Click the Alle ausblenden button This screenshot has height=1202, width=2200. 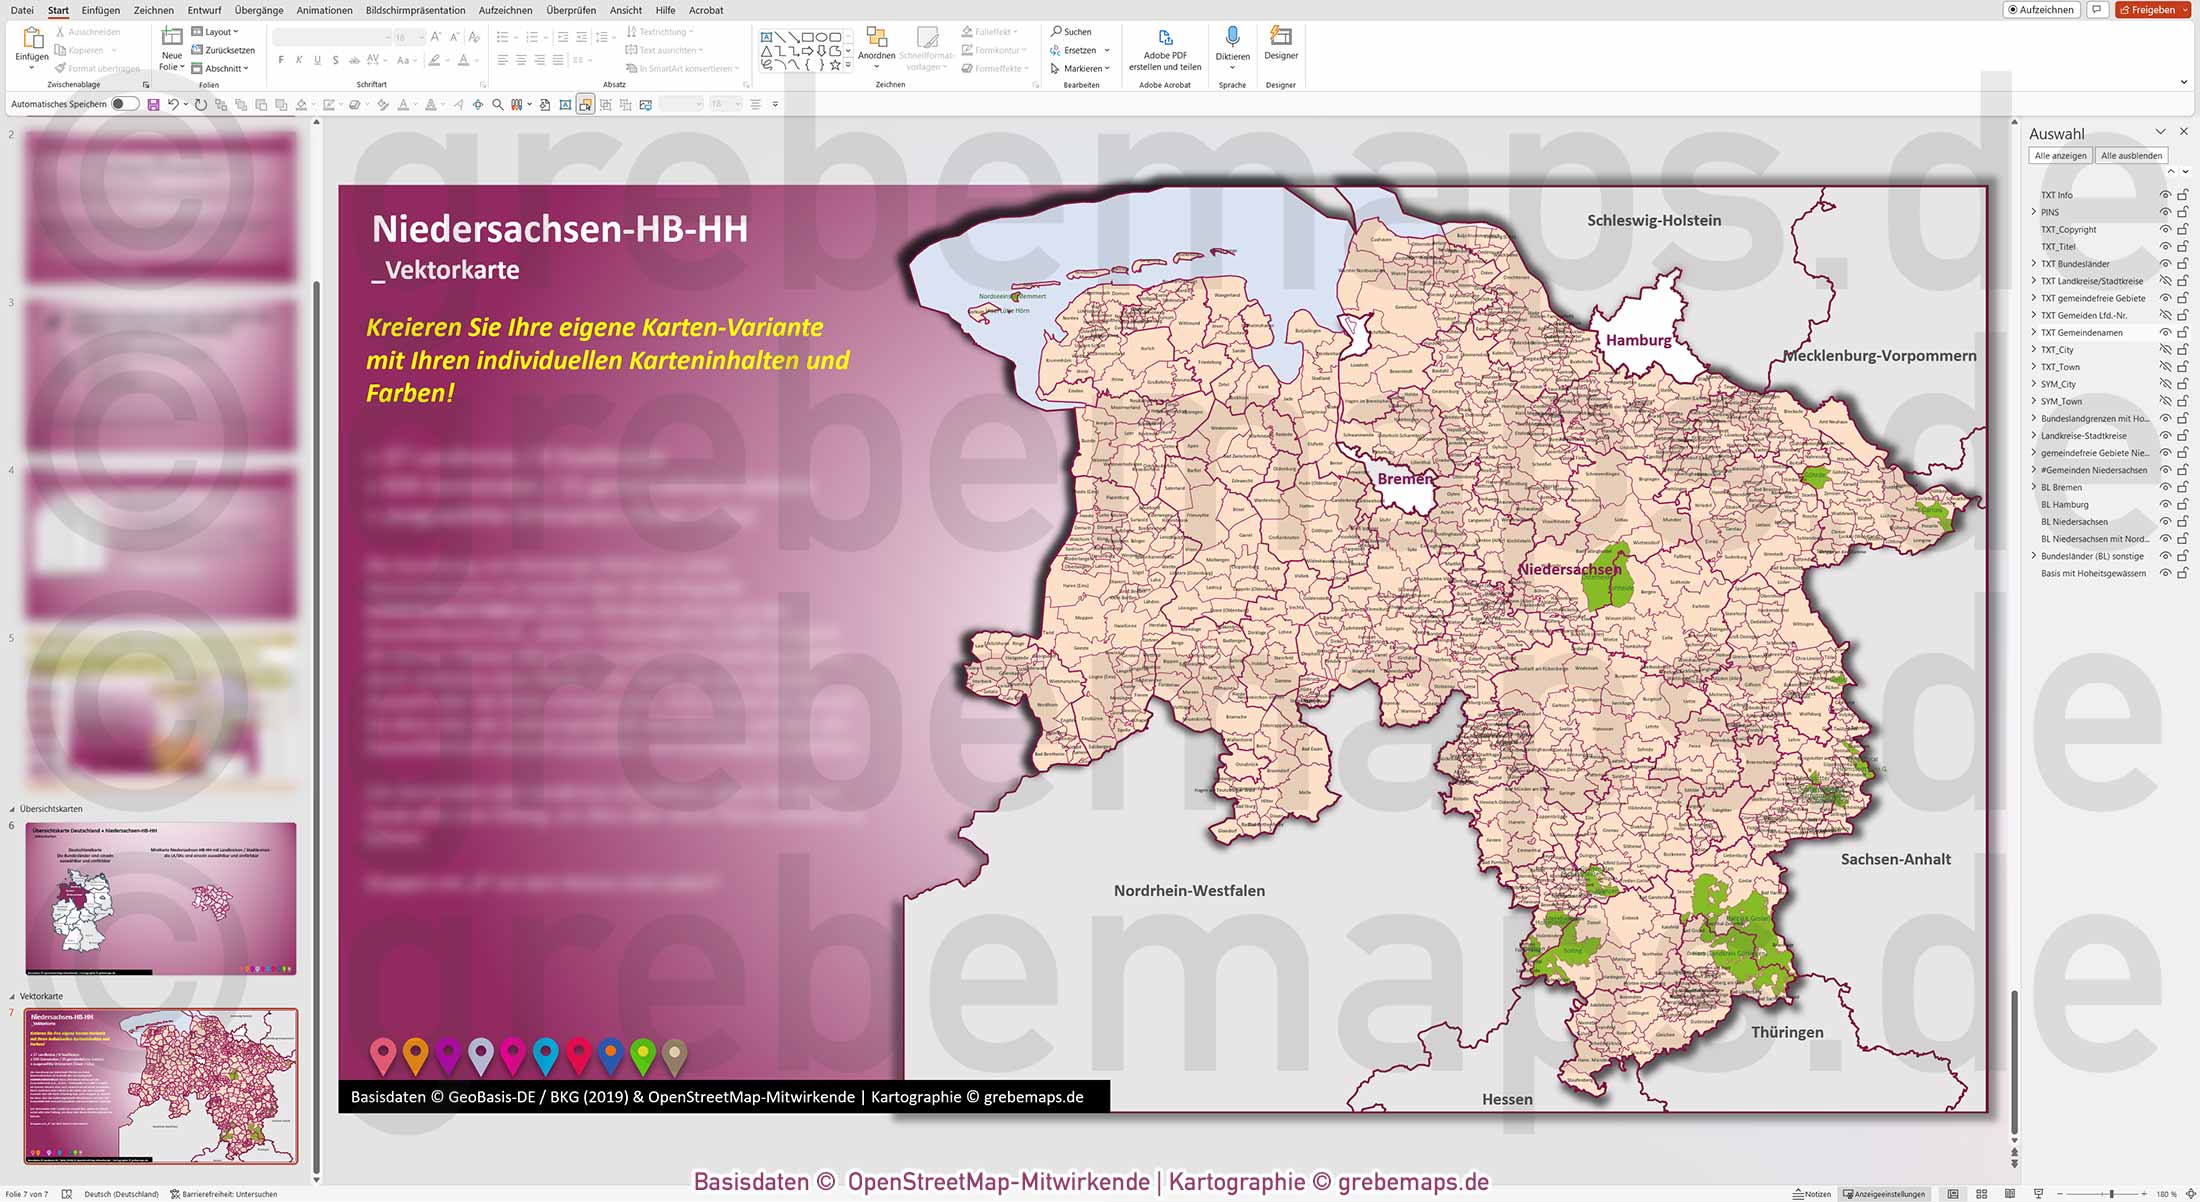(x=2131, y=155)
